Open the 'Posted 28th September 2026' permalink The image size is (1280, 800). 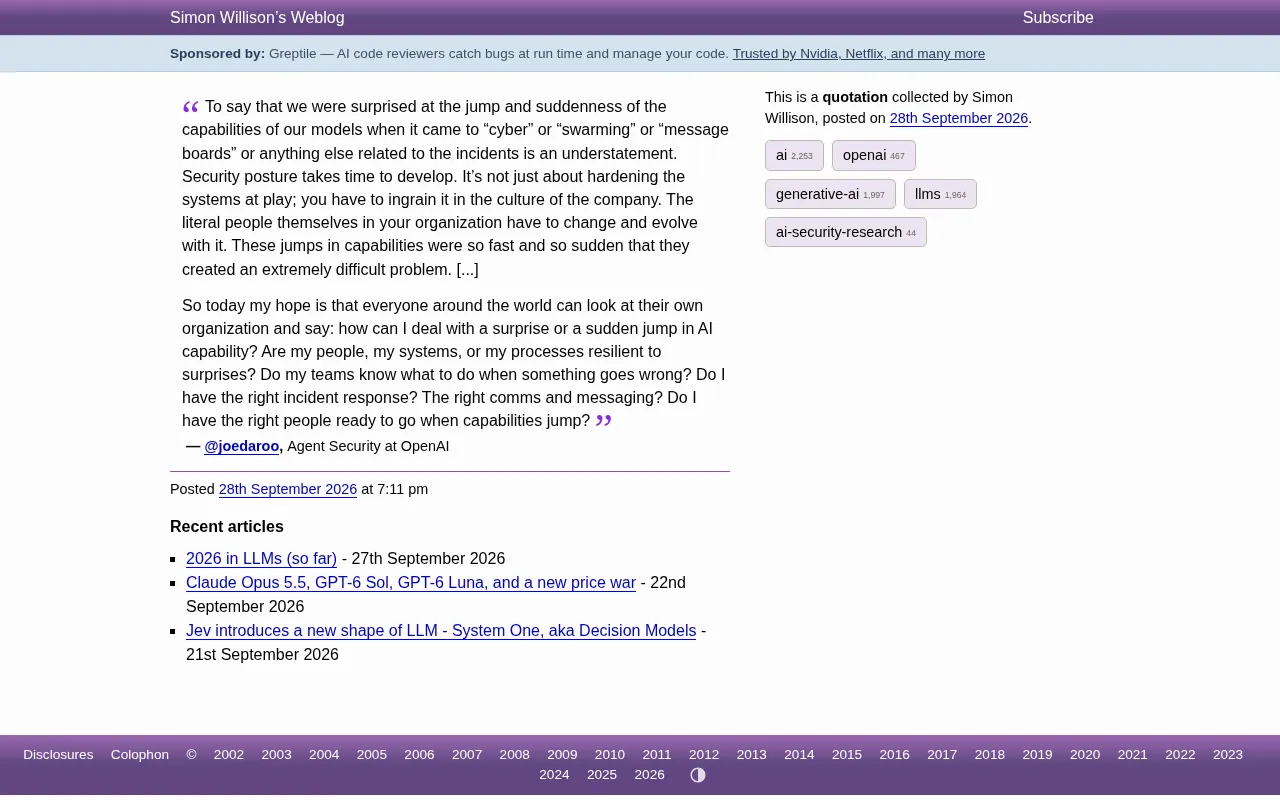(x=288, y=489)
